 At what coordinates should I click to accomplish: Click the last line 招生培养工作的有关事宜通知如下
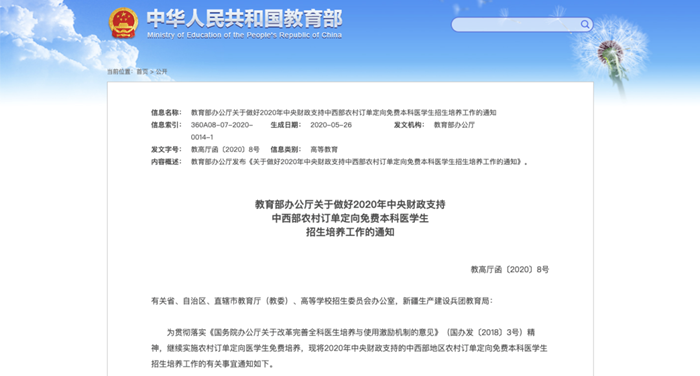pos(212,364)
